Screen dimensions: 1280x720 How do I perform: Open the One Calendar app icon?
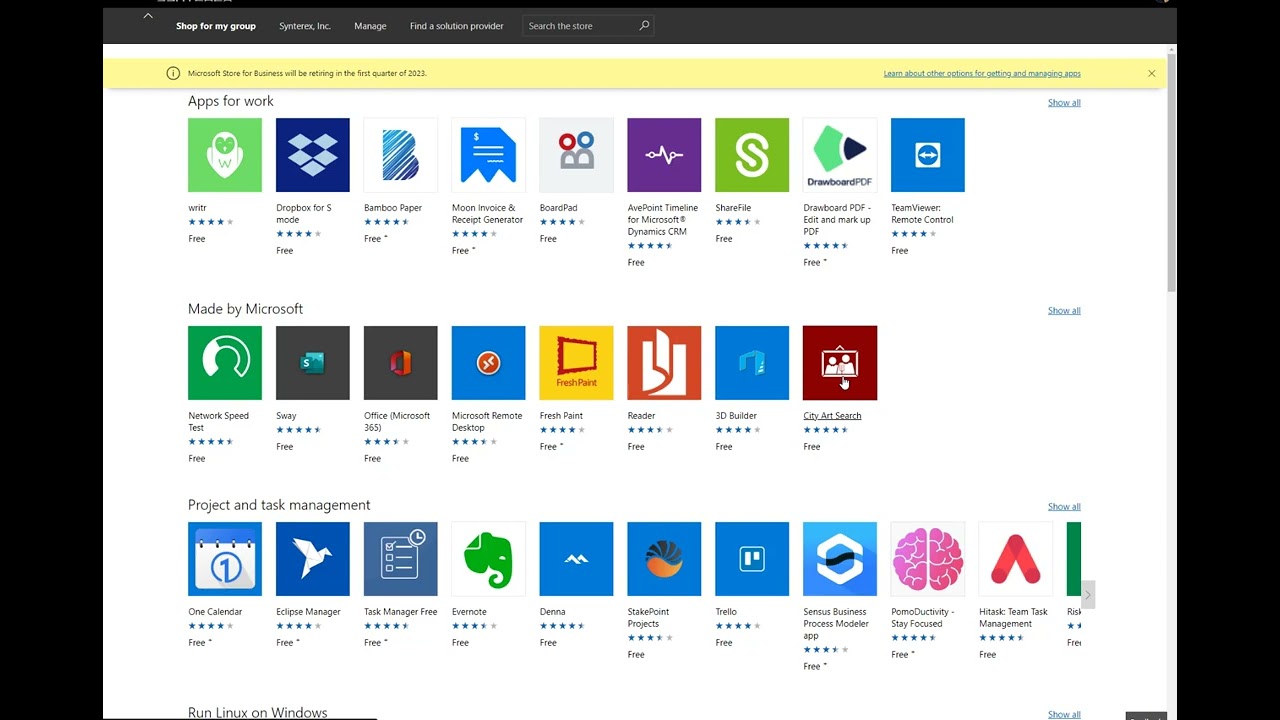click(225, 559)
